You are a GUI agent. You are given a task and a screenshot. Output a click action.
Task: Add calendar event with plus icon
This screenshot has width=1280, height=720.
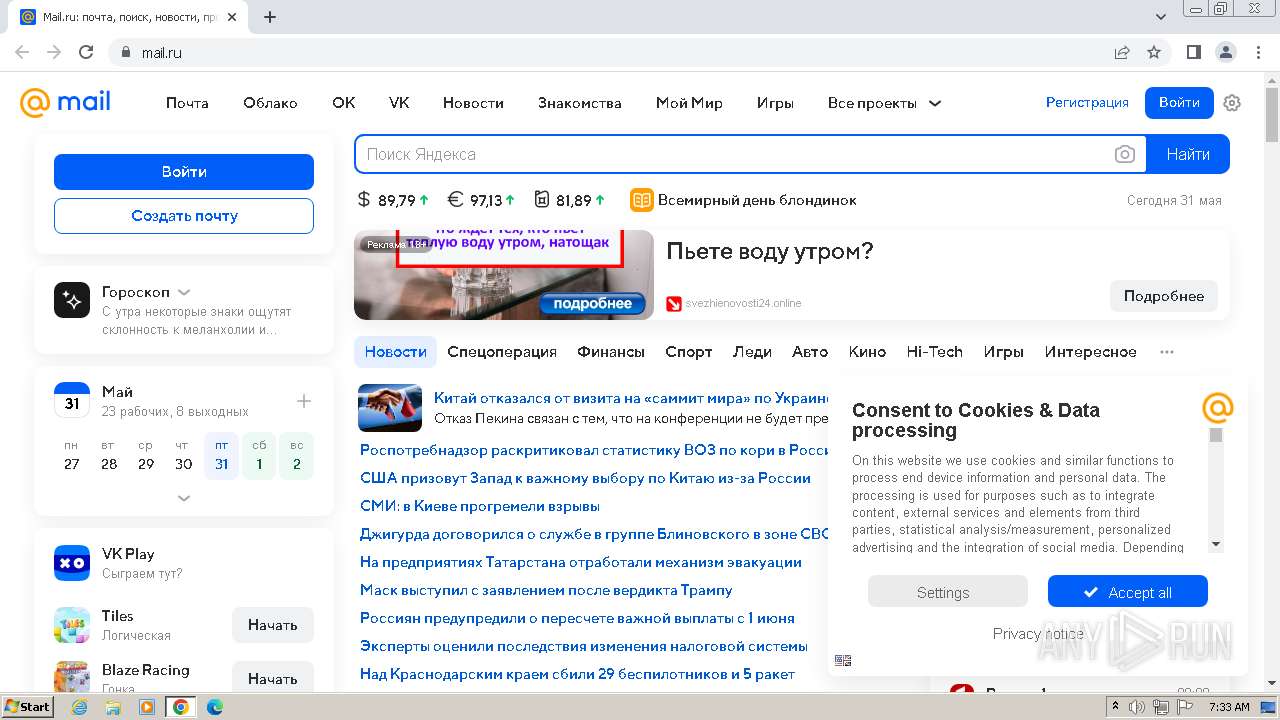pyautogui.click(x=304, y=401)
